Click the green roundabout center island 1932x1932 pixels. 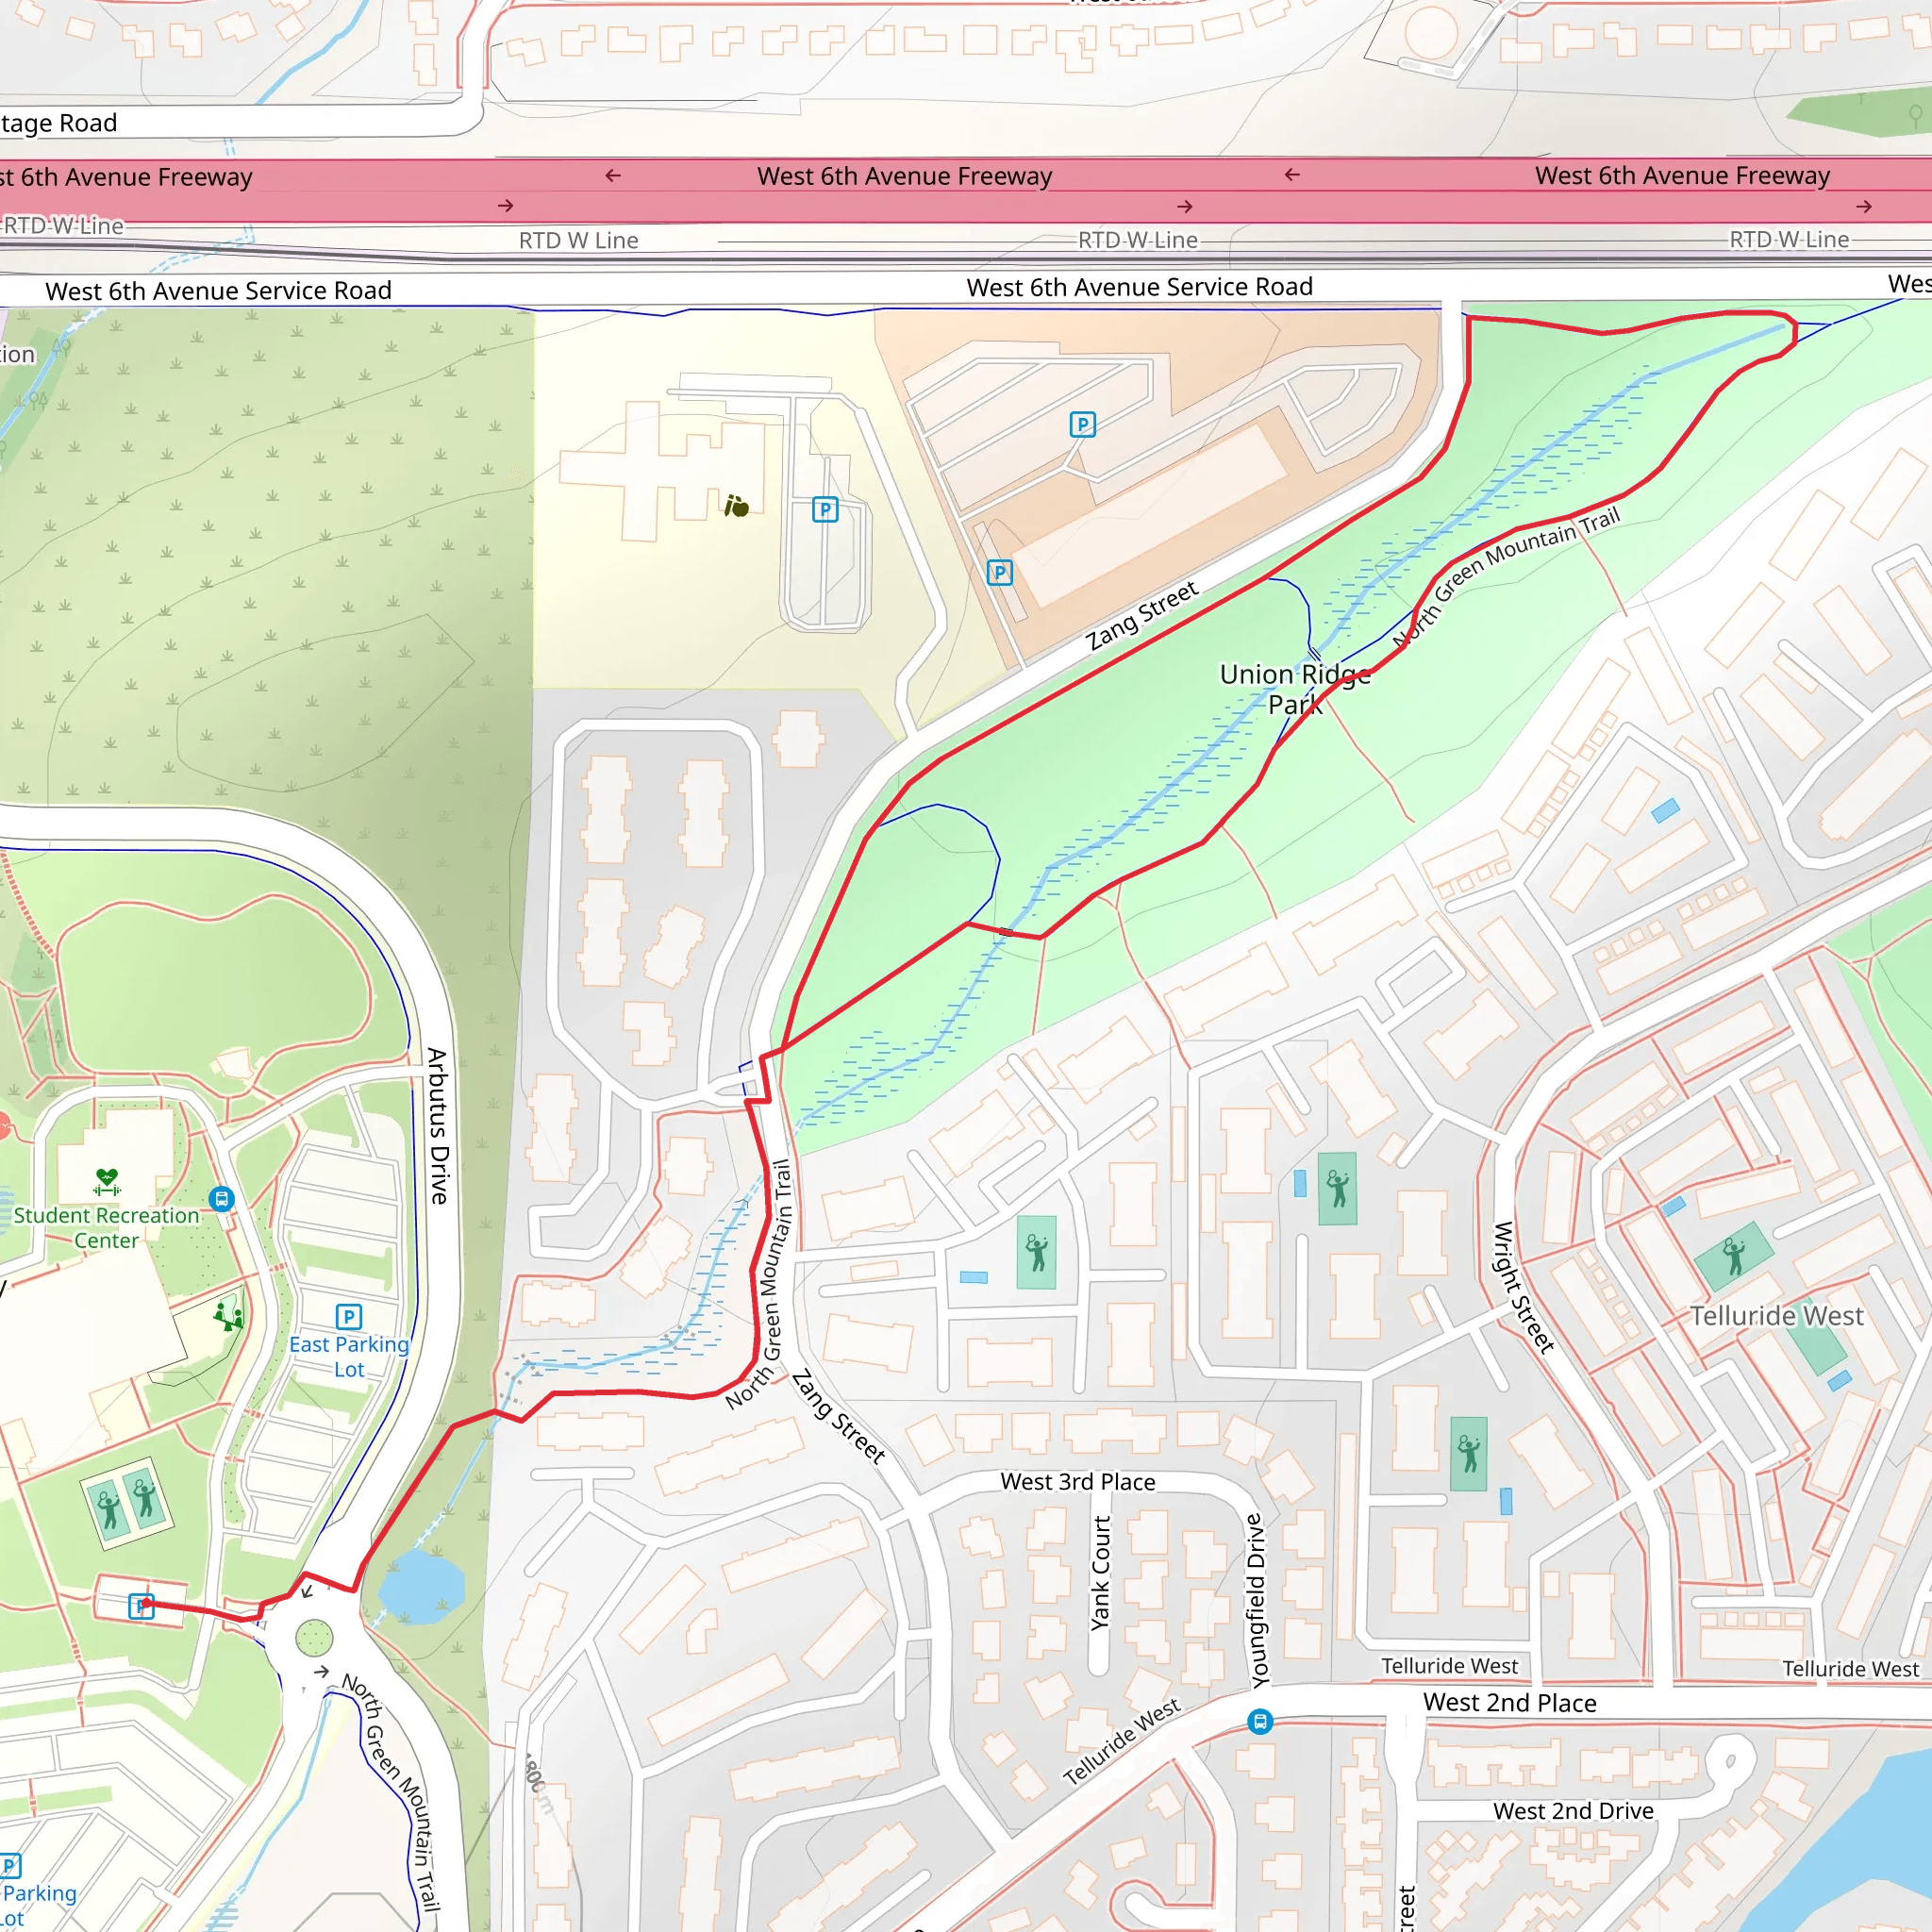click(x=314, y=1638)
